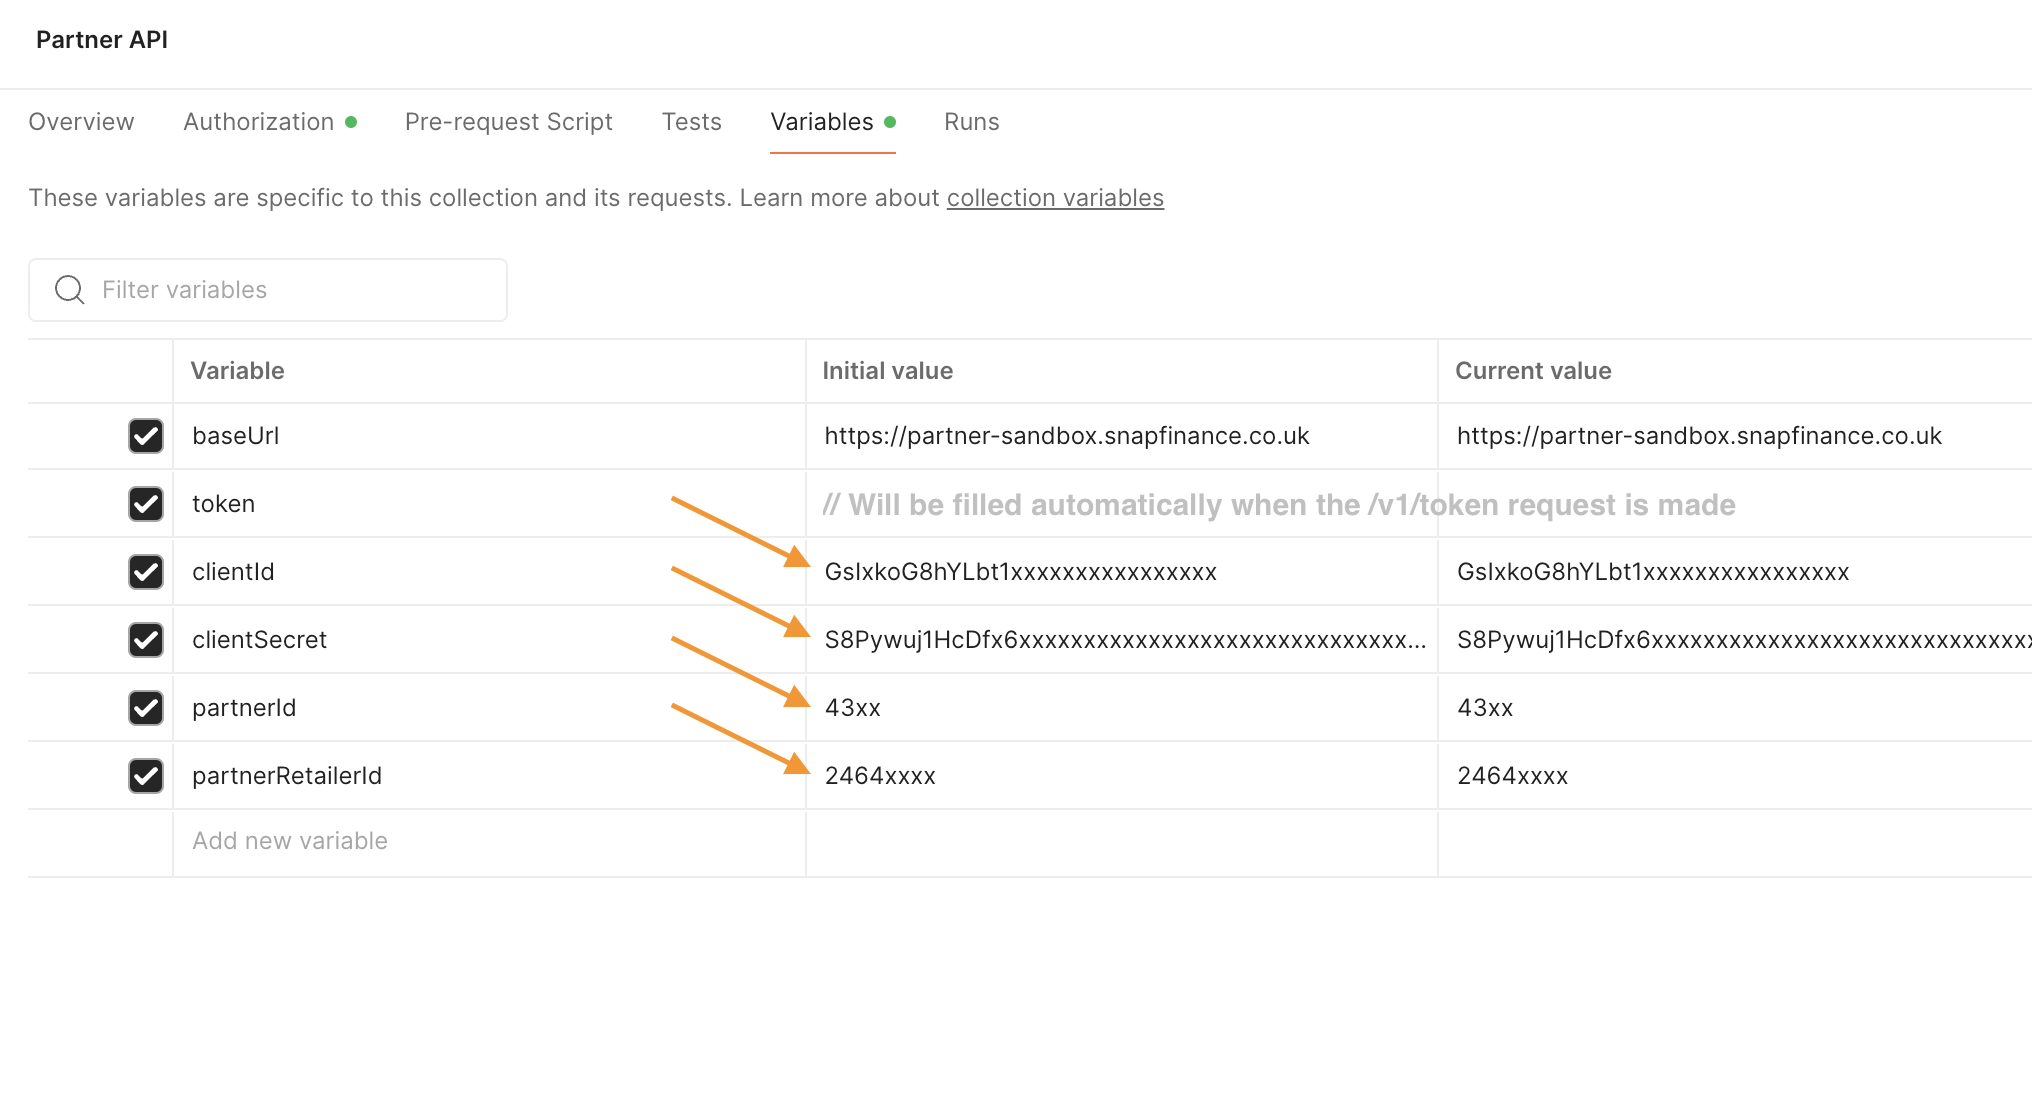This screenshot has height=1102, width=2032.
Task: Select the partnerRetailerId current value 2464xxxx
Action: [1512, 776]
